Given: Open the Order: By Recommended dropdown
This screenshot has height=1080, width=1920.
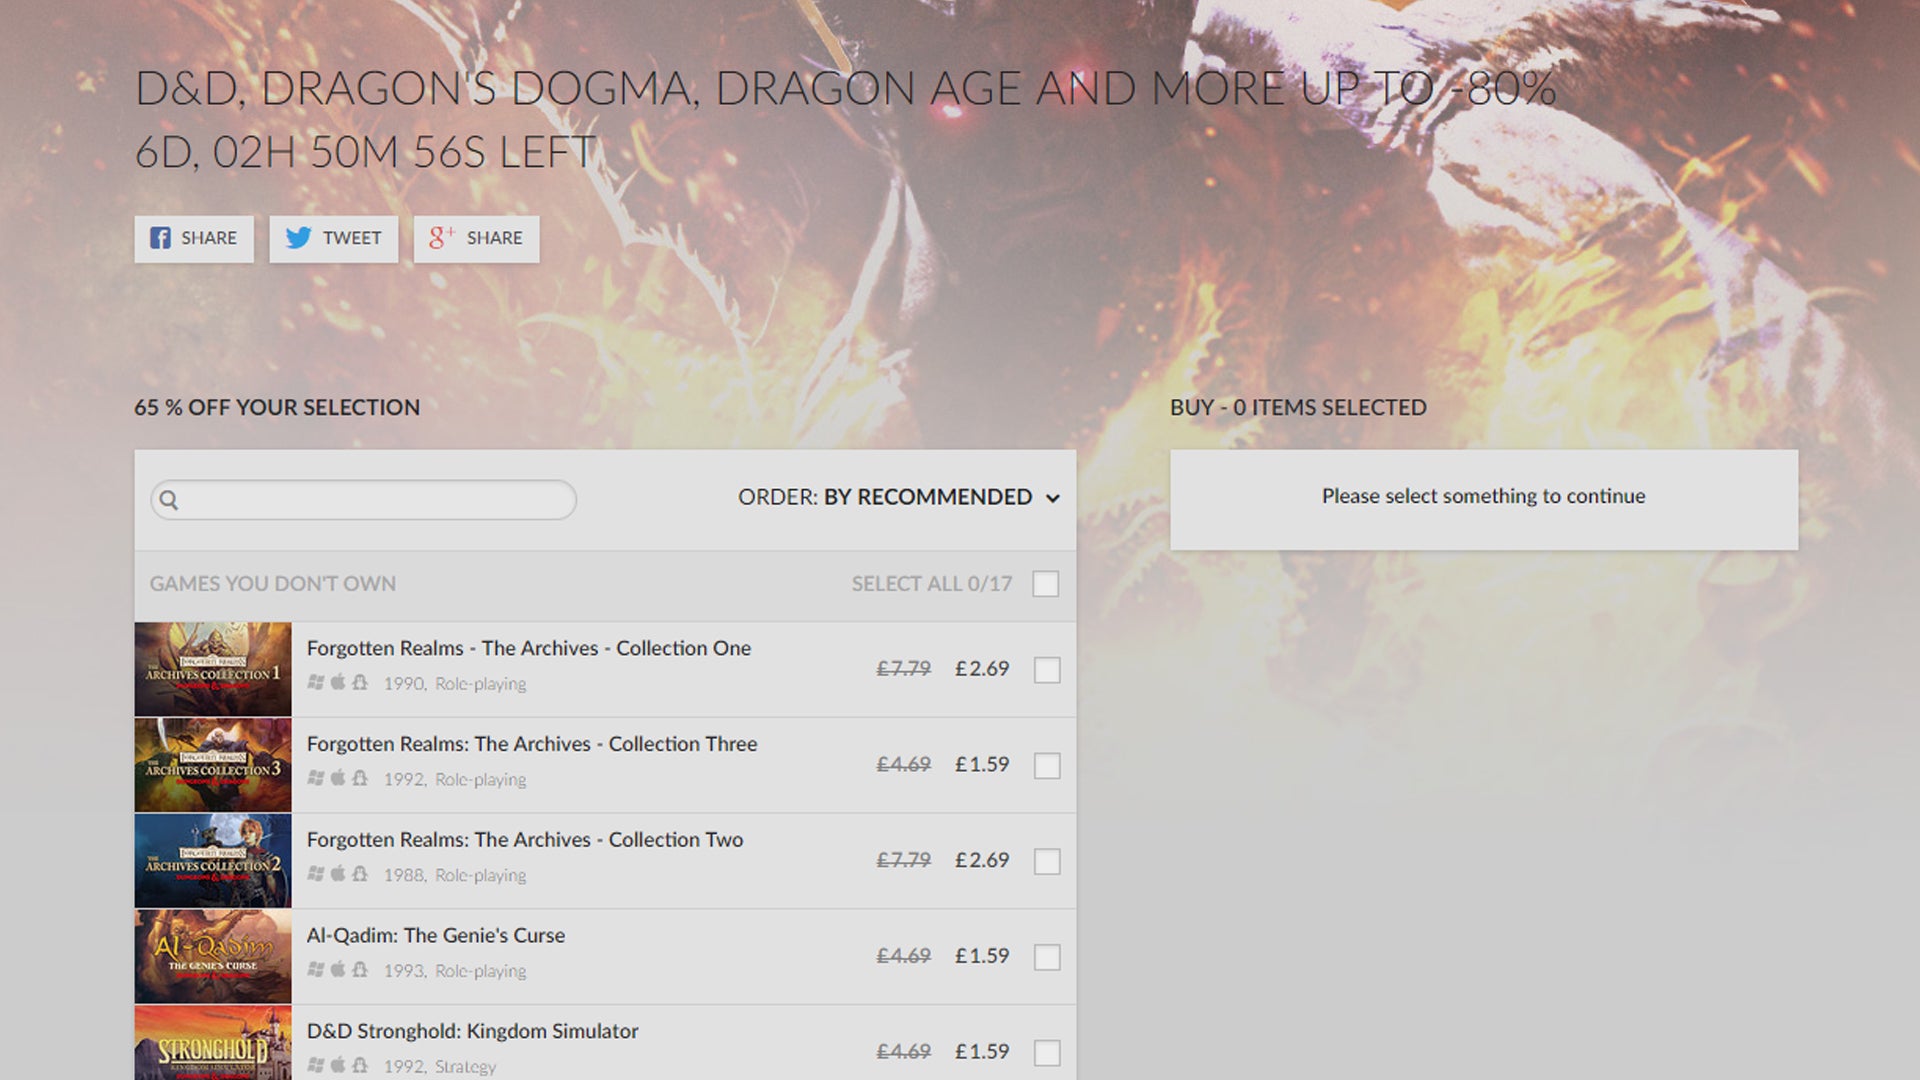Looking at the screenshot, I should pyautogui.click(x=898, y=497).
